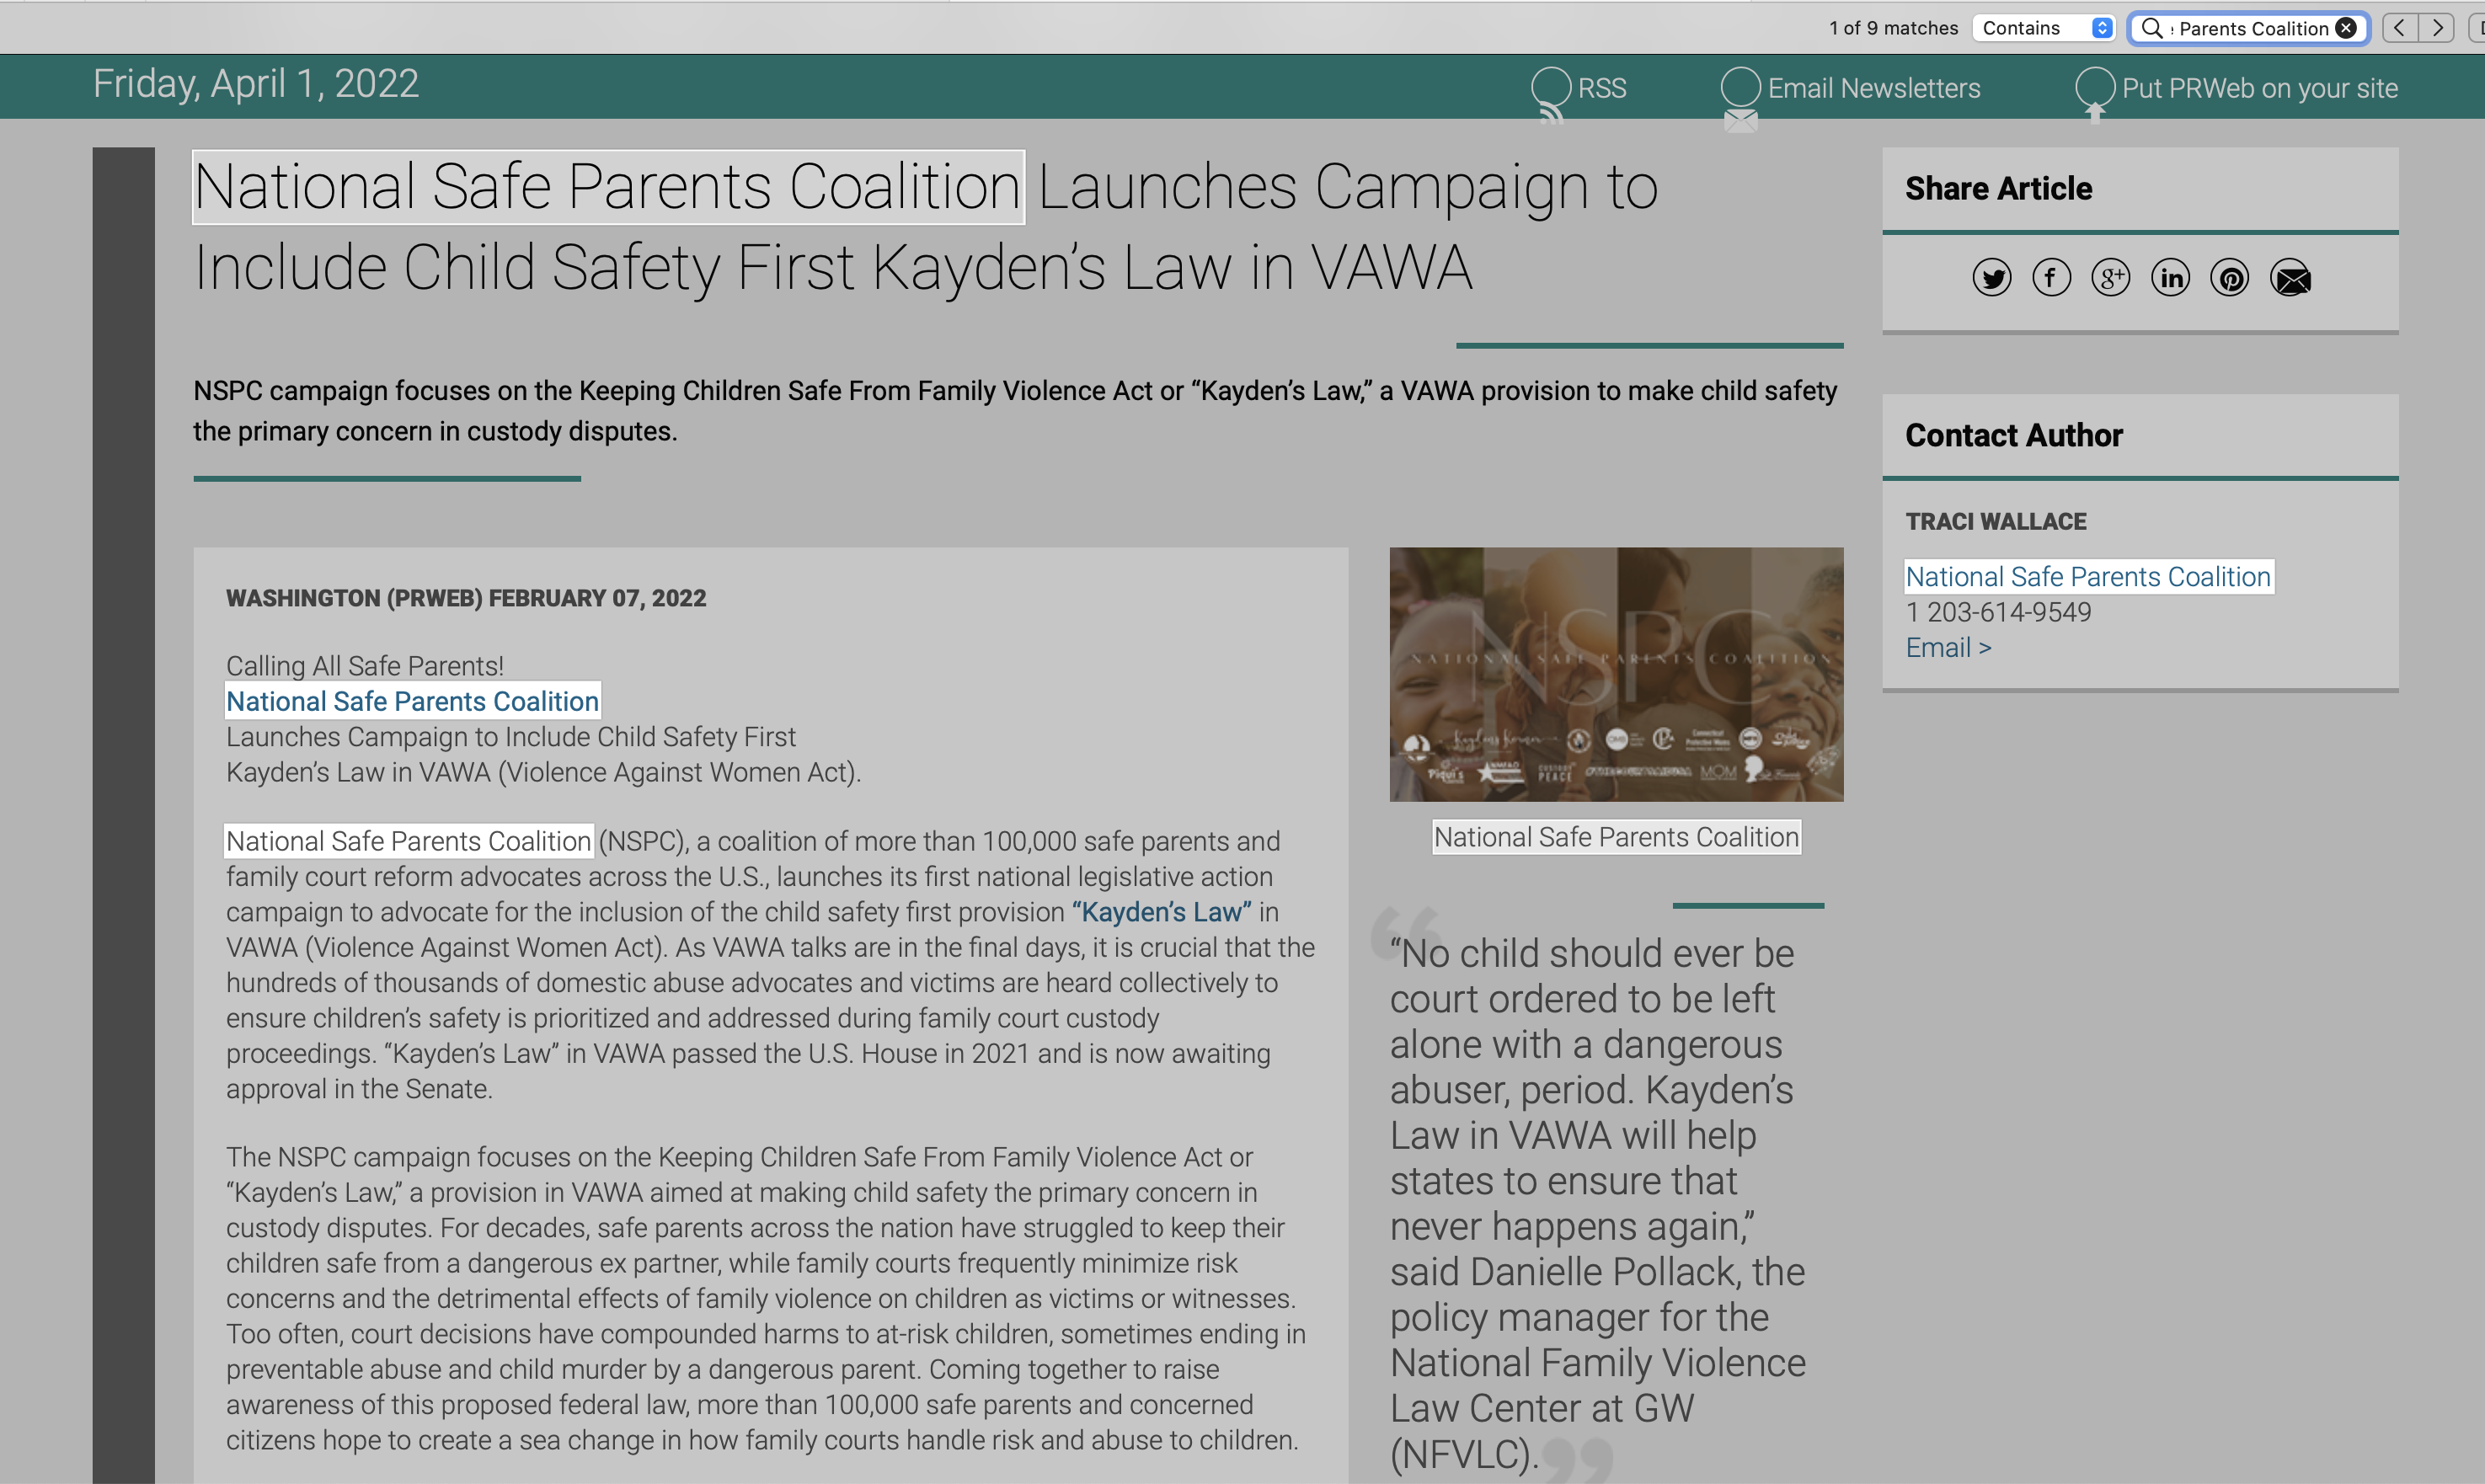Open the RSS feed link
This screenshot has height=1484, width=2485.
[x=1600, y=88]
